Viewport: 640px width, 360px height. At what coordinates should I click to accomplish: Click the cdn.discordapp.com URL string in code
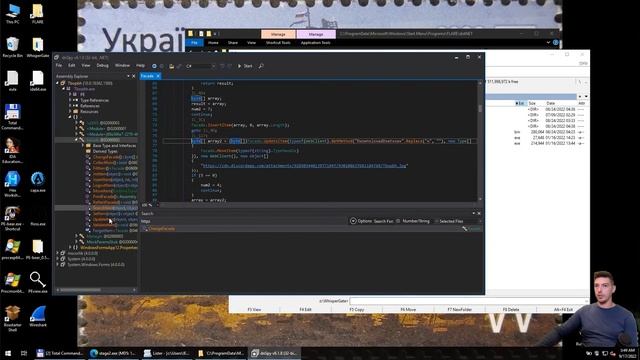(304, 166)
